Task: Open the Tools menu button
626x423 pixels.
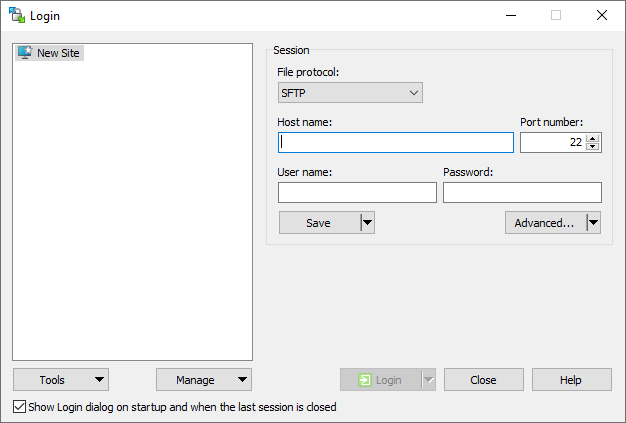Action: pos(61,380)
